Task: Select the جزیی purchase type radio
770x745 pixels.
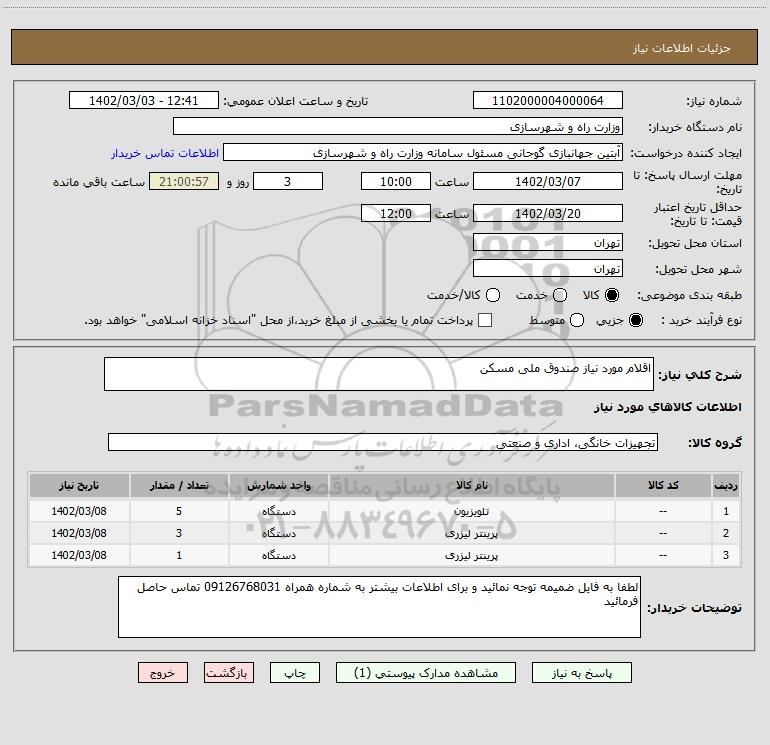Action: 636,320
